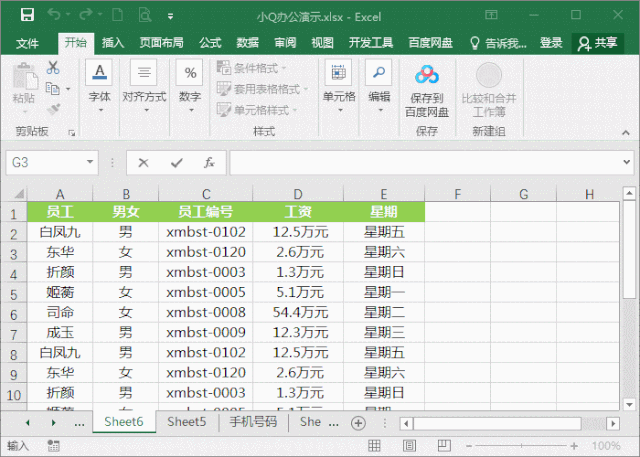
Task: Click the macro recording icon in status bar
Action: pos(53,446)
